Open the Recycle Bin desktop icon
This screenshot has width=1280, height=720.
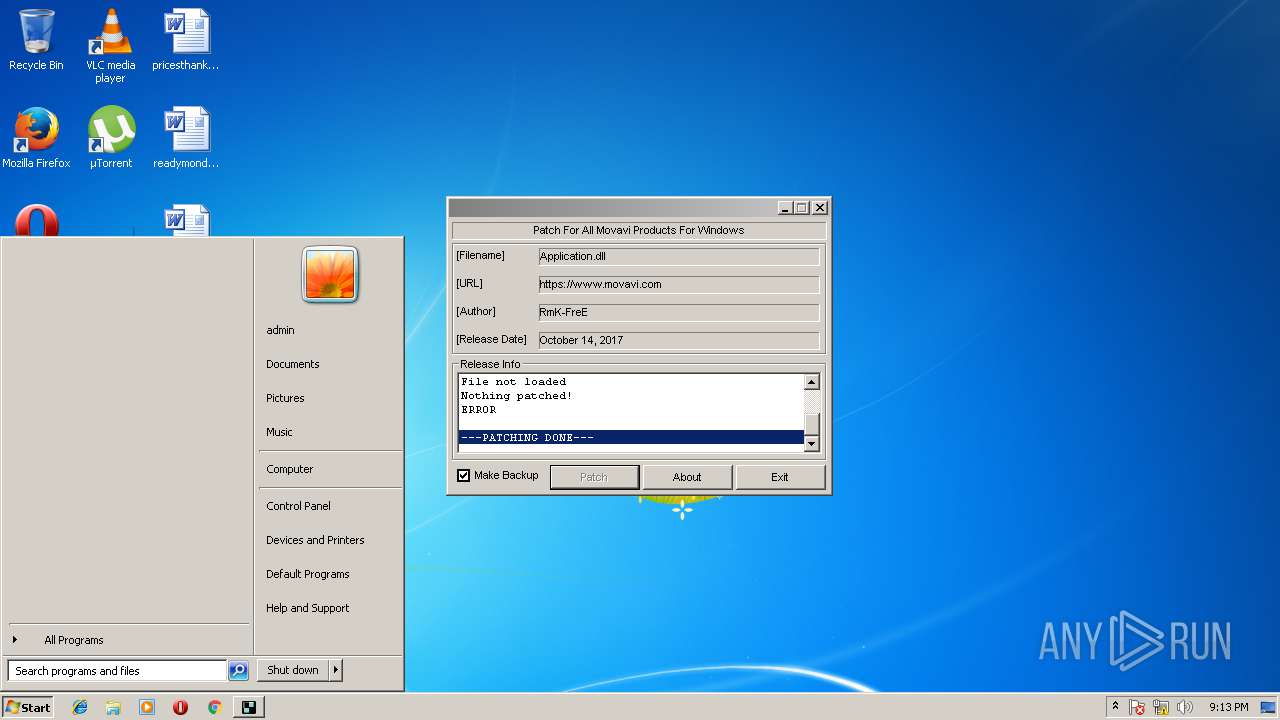pos(36,40)
